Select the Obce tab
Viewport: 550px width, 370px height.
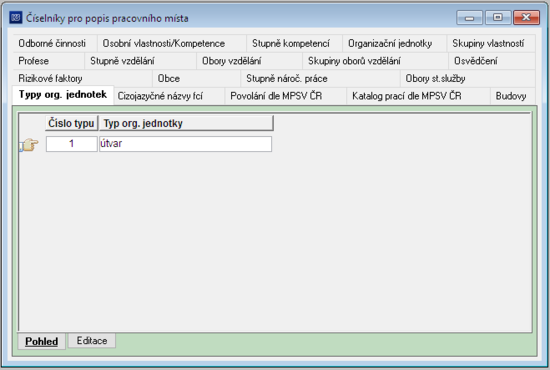tap(169, 79)
